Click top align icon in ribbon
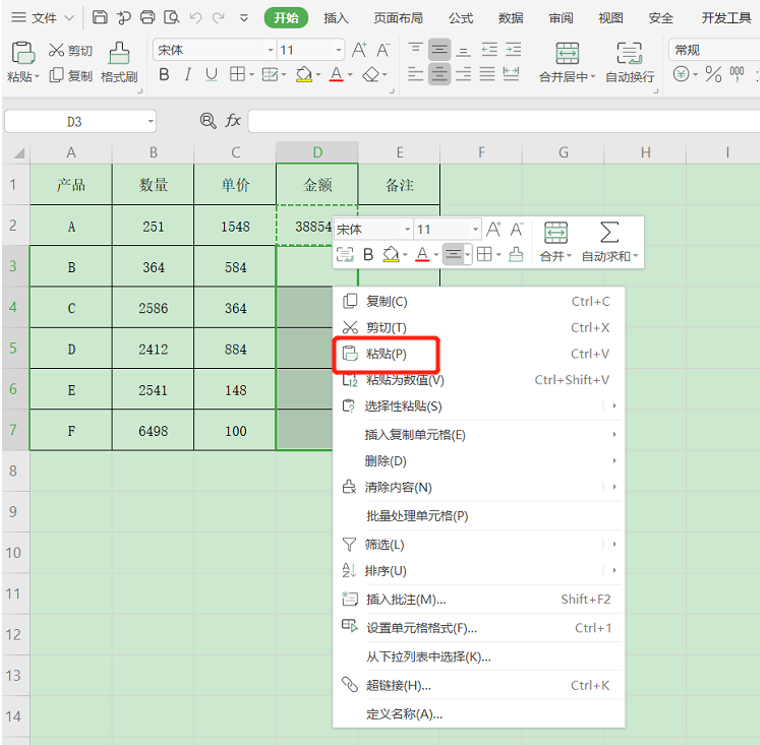 (x=415, y=49)
